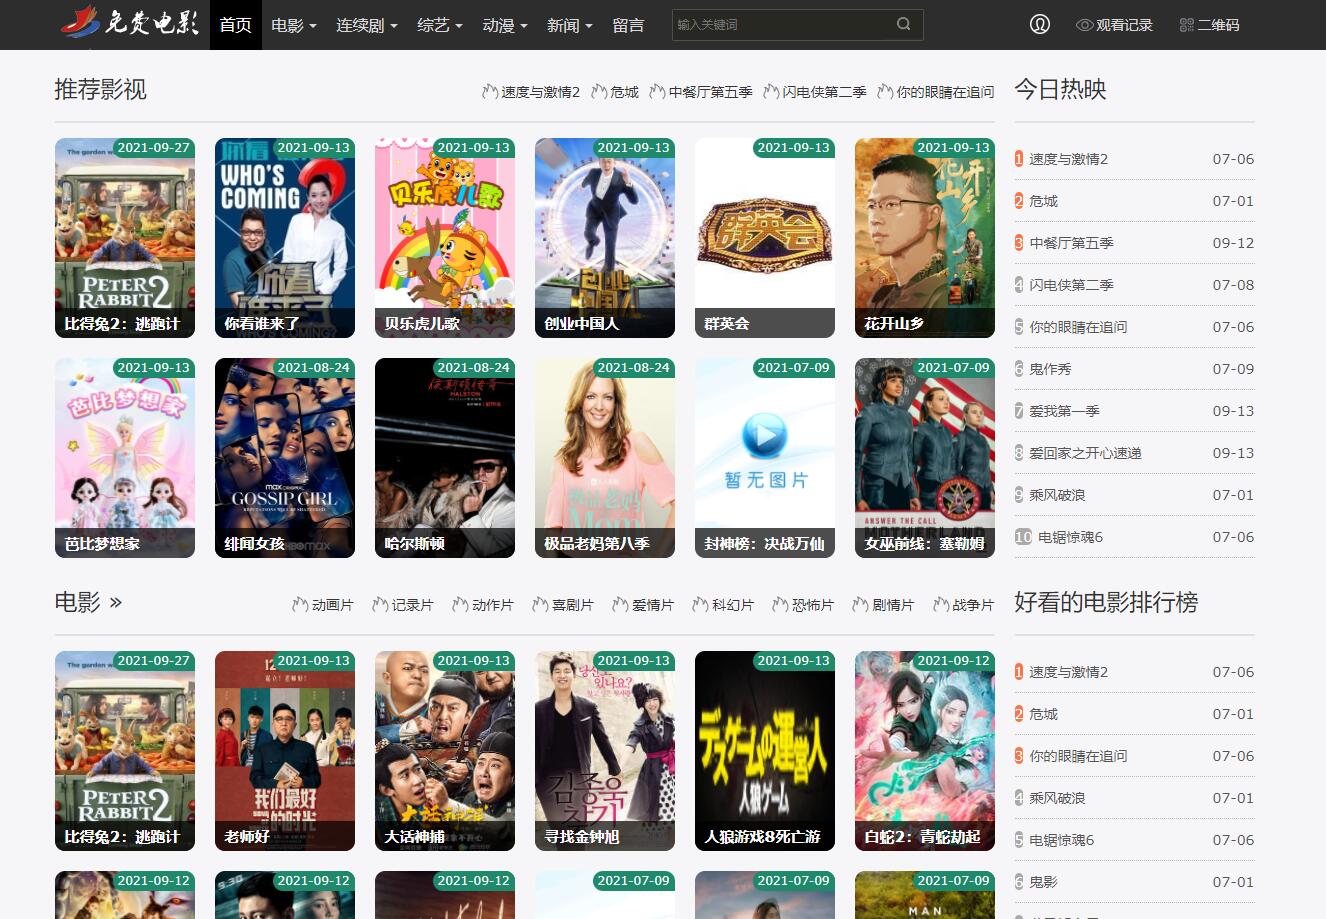Go to the 首页 tab
The width and height of the screenshot is (1326, 919).
point(236,25)
